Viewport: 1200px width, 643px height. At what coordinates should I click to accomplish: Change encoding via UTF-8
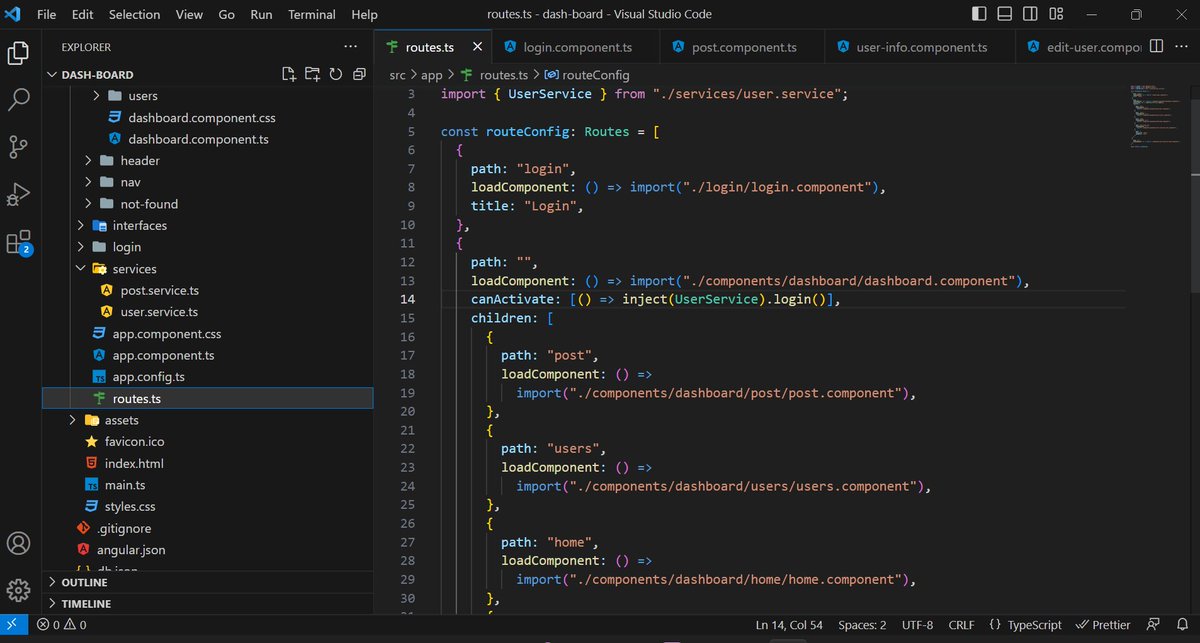coord(917,625)
